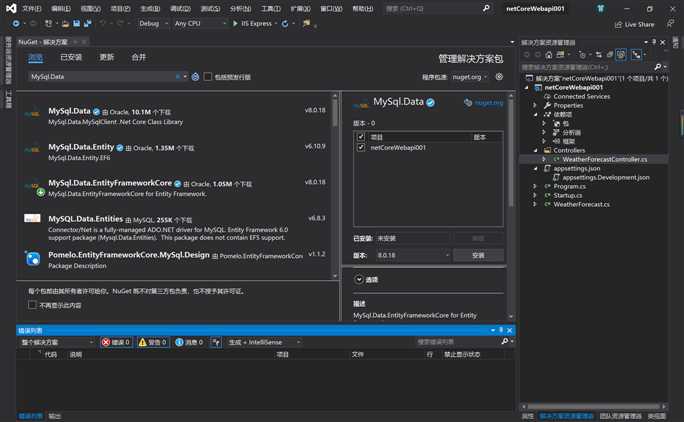The width and height of the screenshot is (684, 422).
Task: Click sync with active document icon
Action: pos(598,55)
